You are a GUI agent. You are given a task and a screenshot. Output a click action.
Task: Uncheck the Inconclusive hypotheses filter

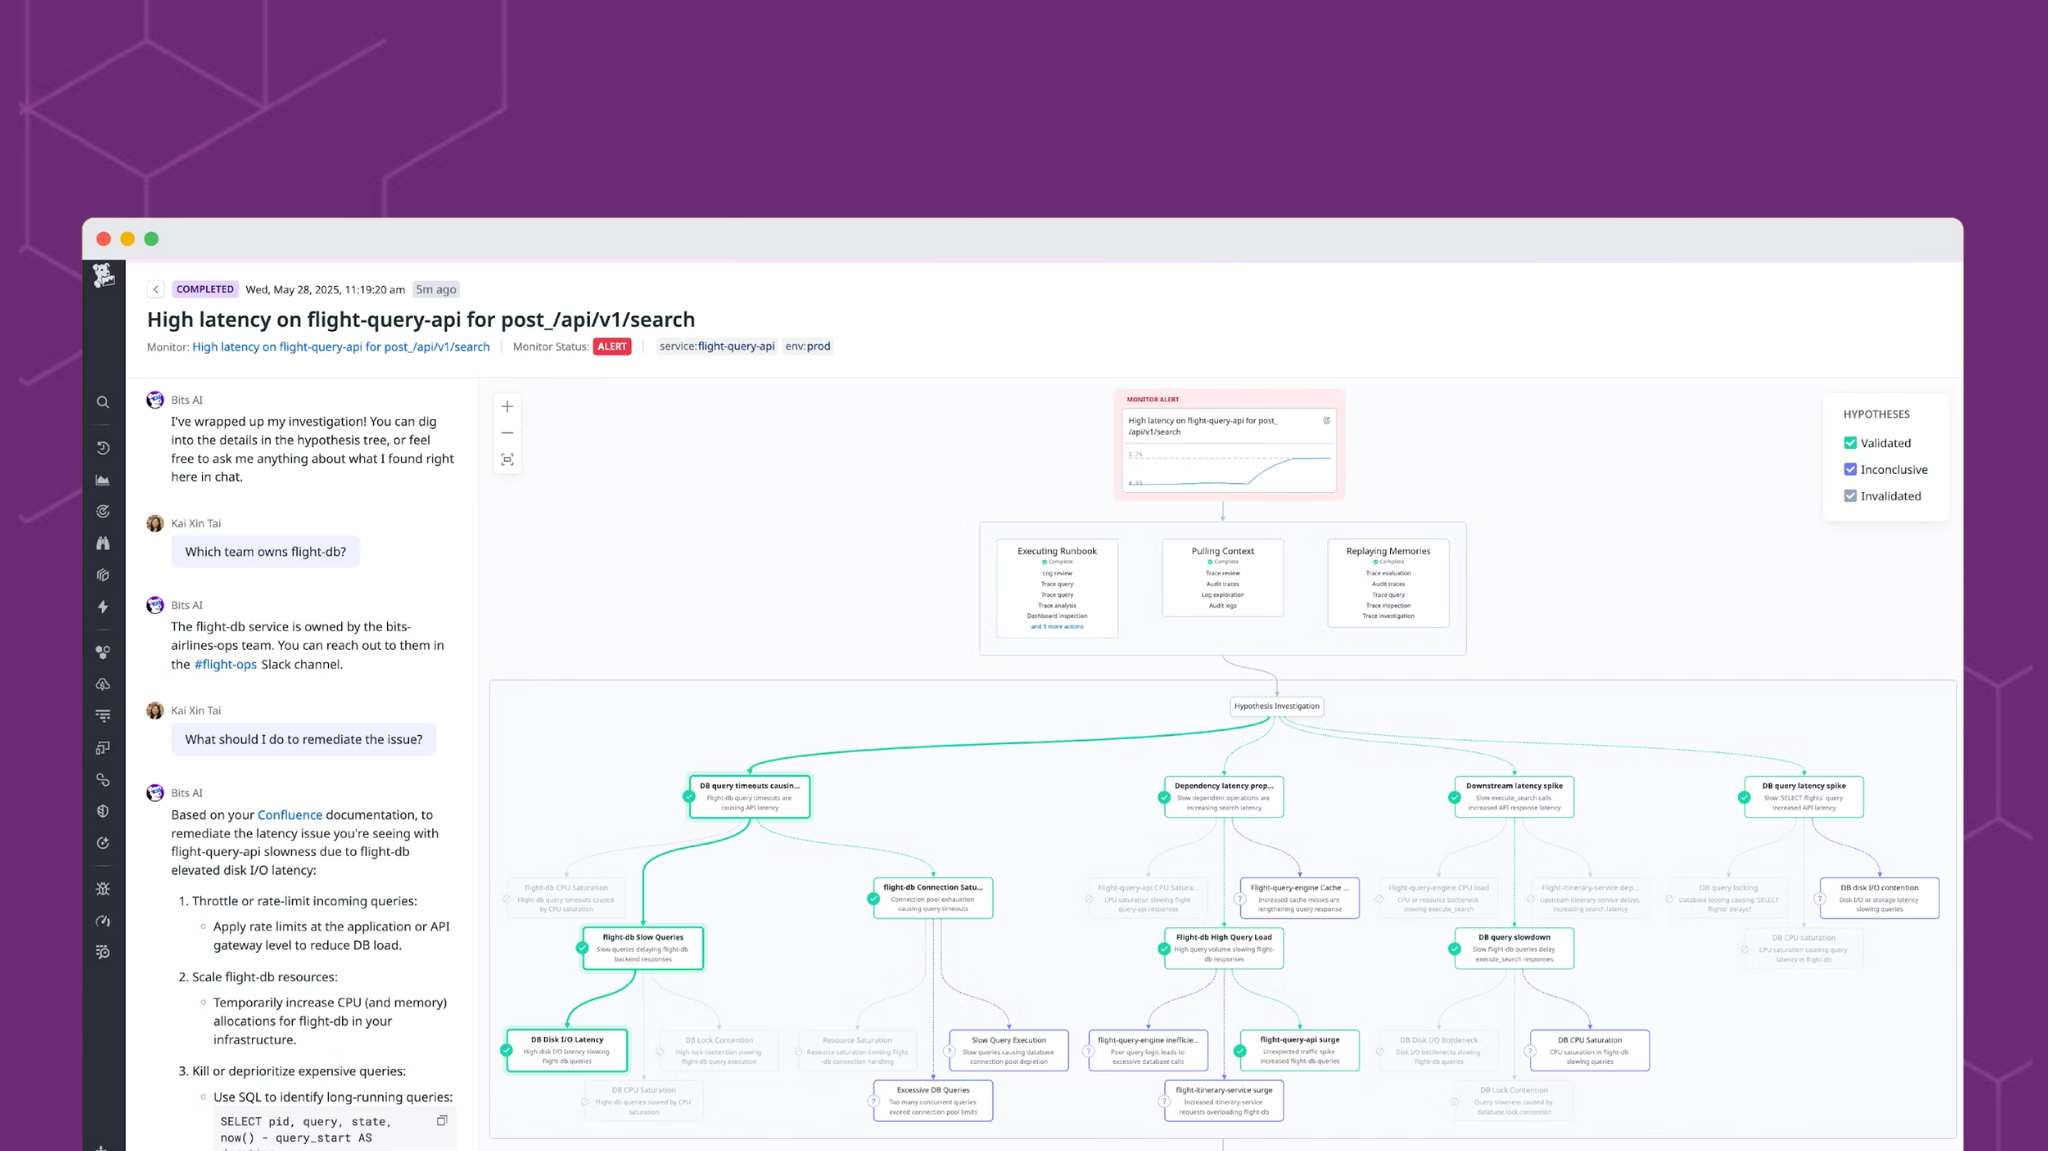[1850, 470]
